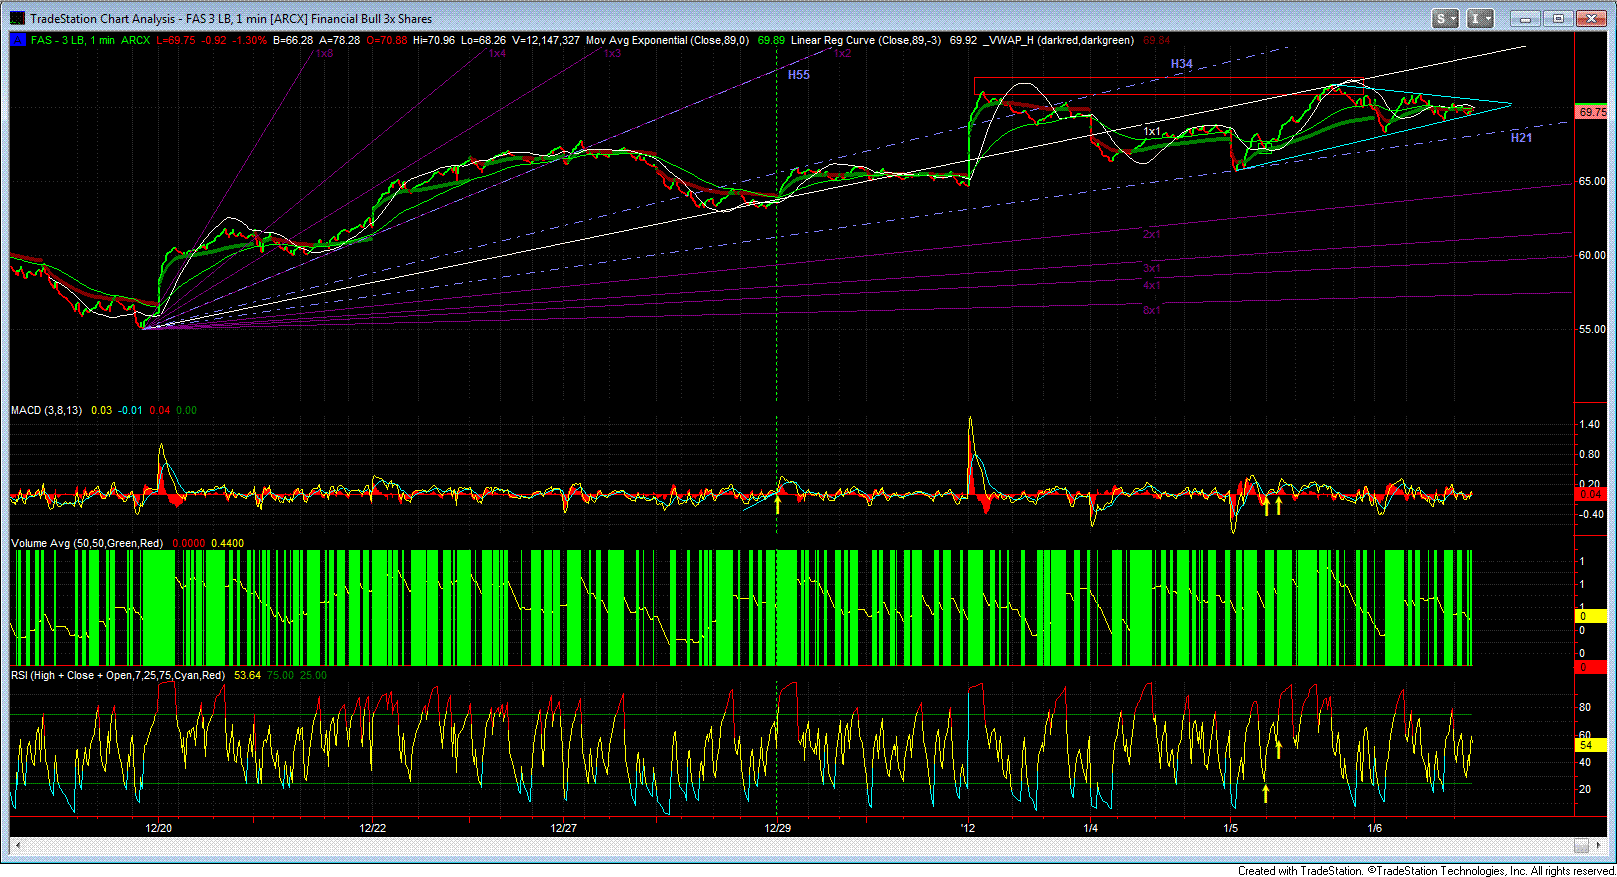The image size is (1617, 877).
Task: Click the 12/27 date on time axis
Action: coord(564,828)
